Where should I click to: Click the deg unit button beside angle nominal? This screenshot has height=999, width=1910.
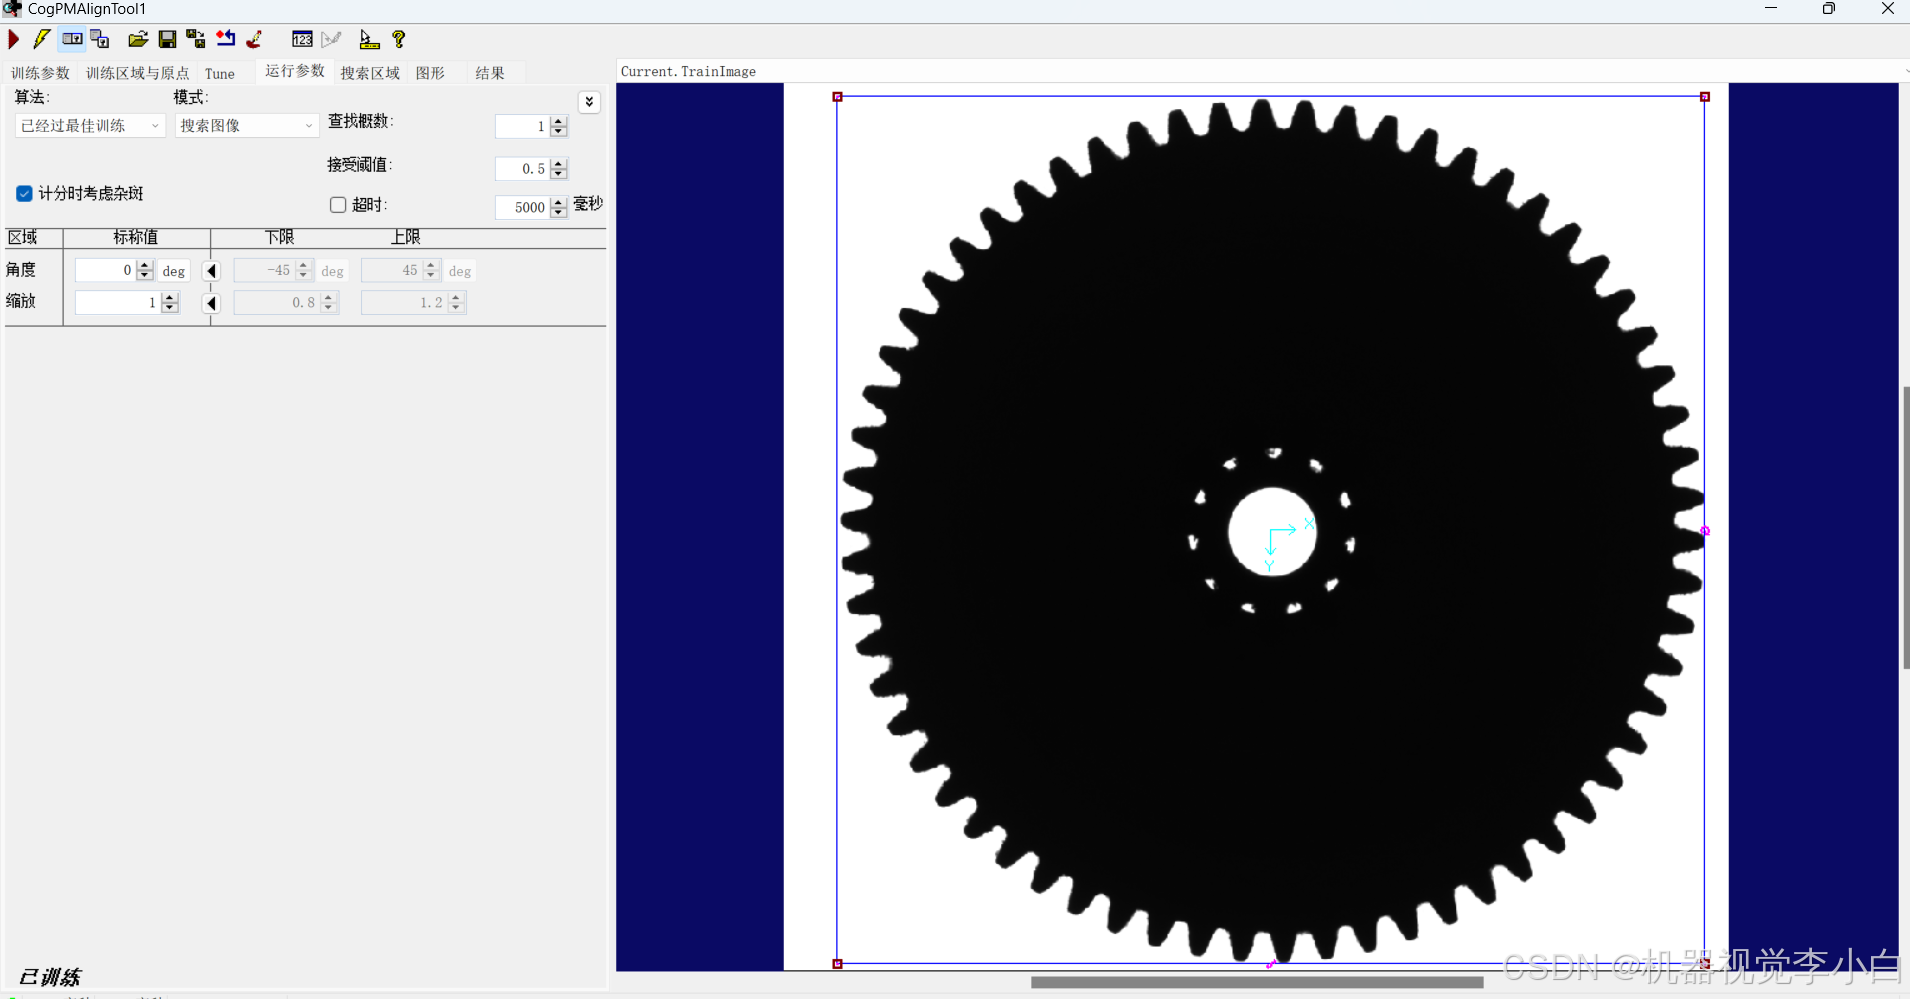pyautogui.click(x=174, y=271)
